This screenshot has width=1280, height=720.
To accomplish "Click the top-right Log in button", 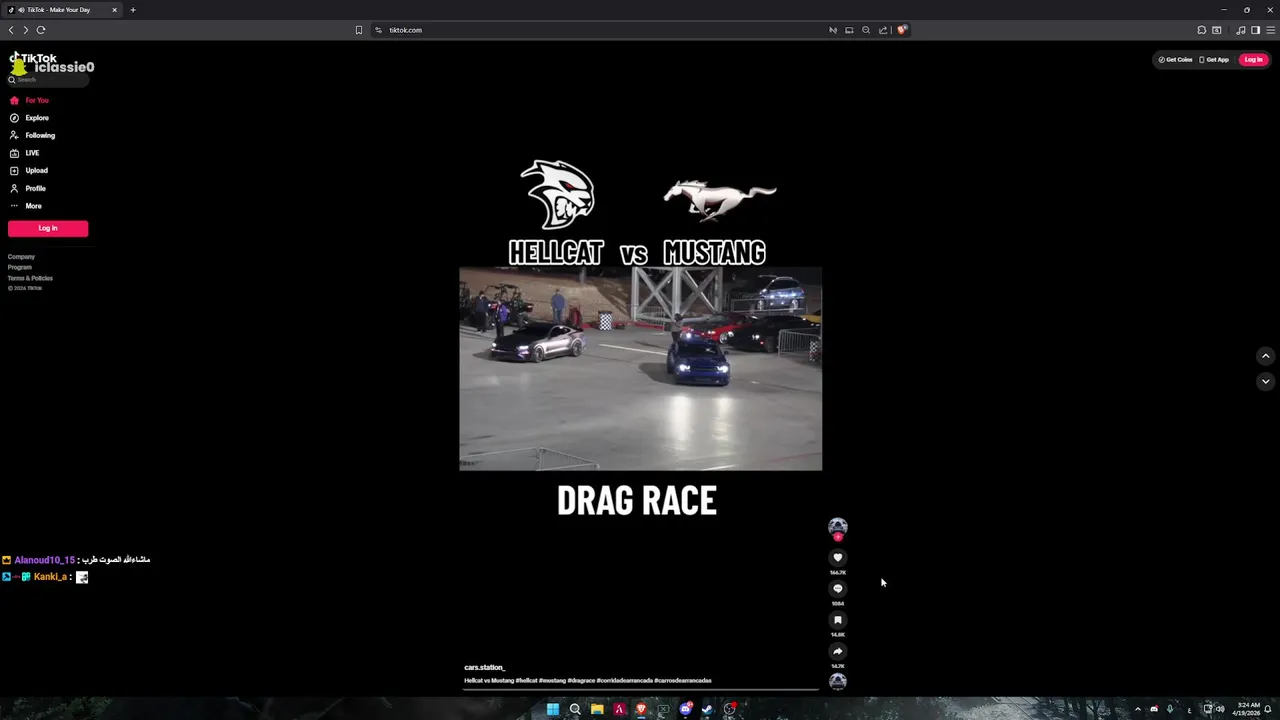I will 1253,60.
